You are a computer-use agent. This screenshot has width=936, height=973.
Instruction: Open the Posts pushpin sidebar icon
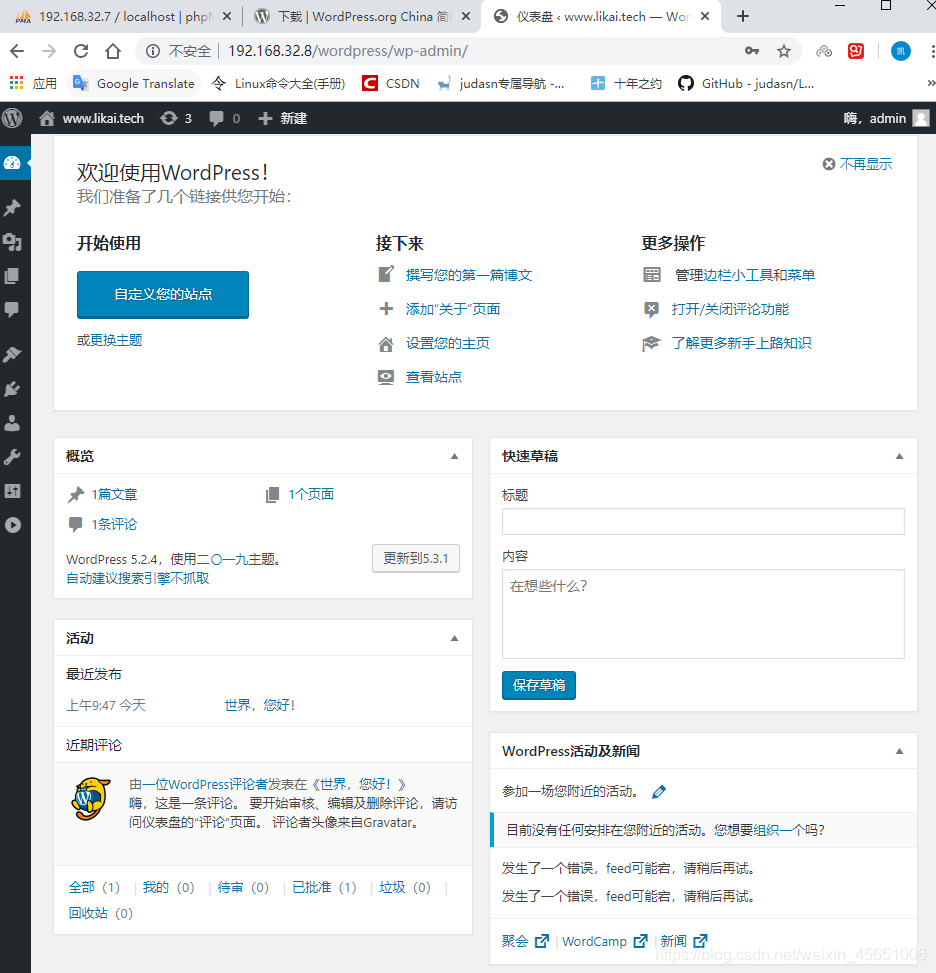[x=12, y=208]
